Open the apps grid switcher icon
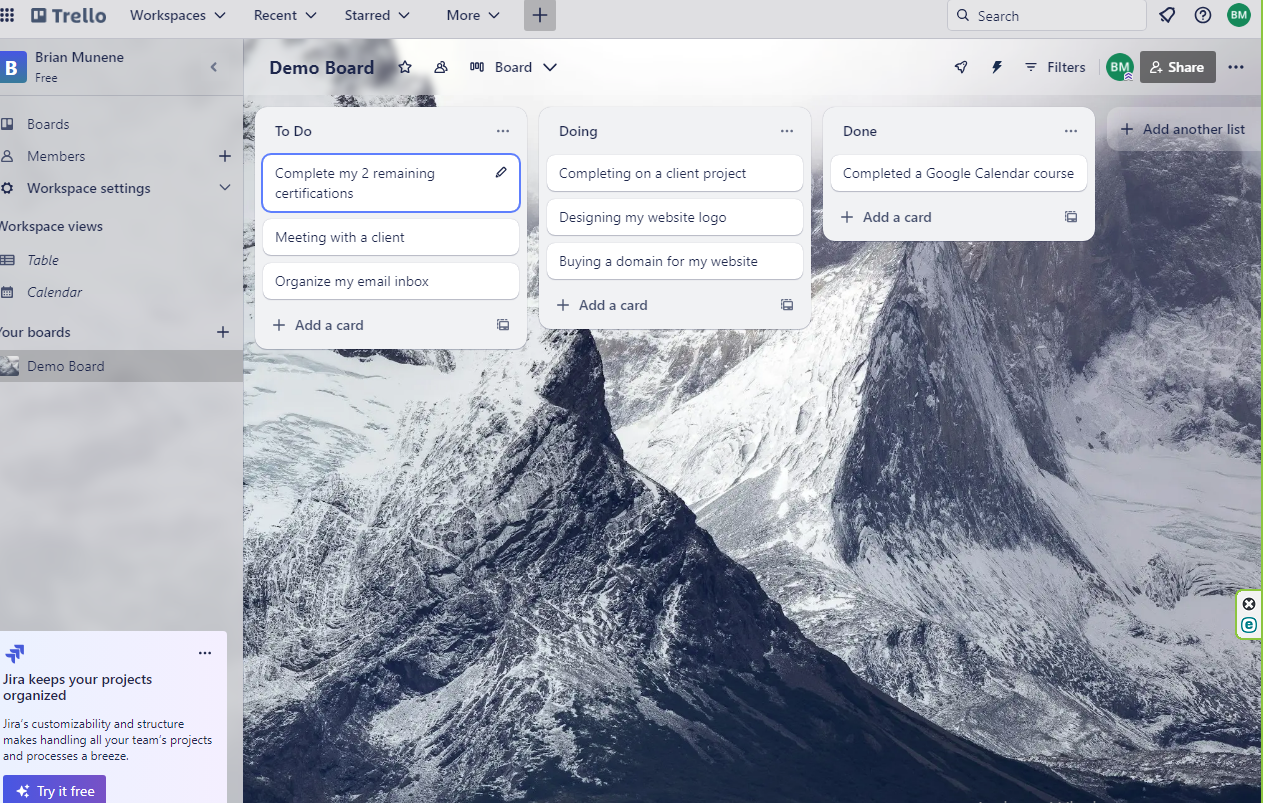1263x803 pixels. 7,15
